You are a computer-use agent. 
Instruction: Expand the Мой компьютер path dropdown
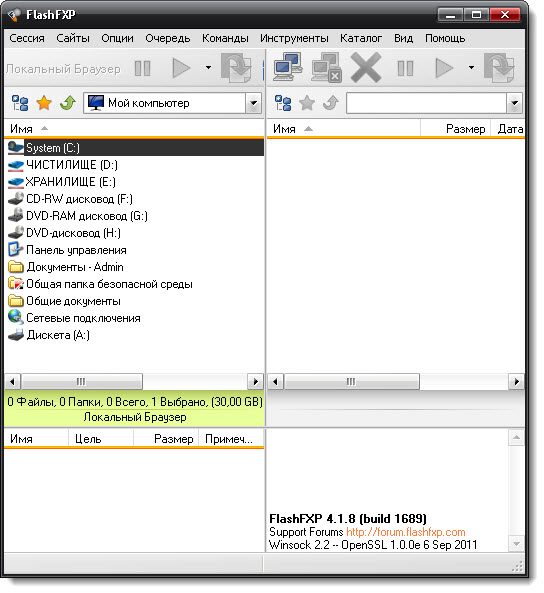pos(253,103)
